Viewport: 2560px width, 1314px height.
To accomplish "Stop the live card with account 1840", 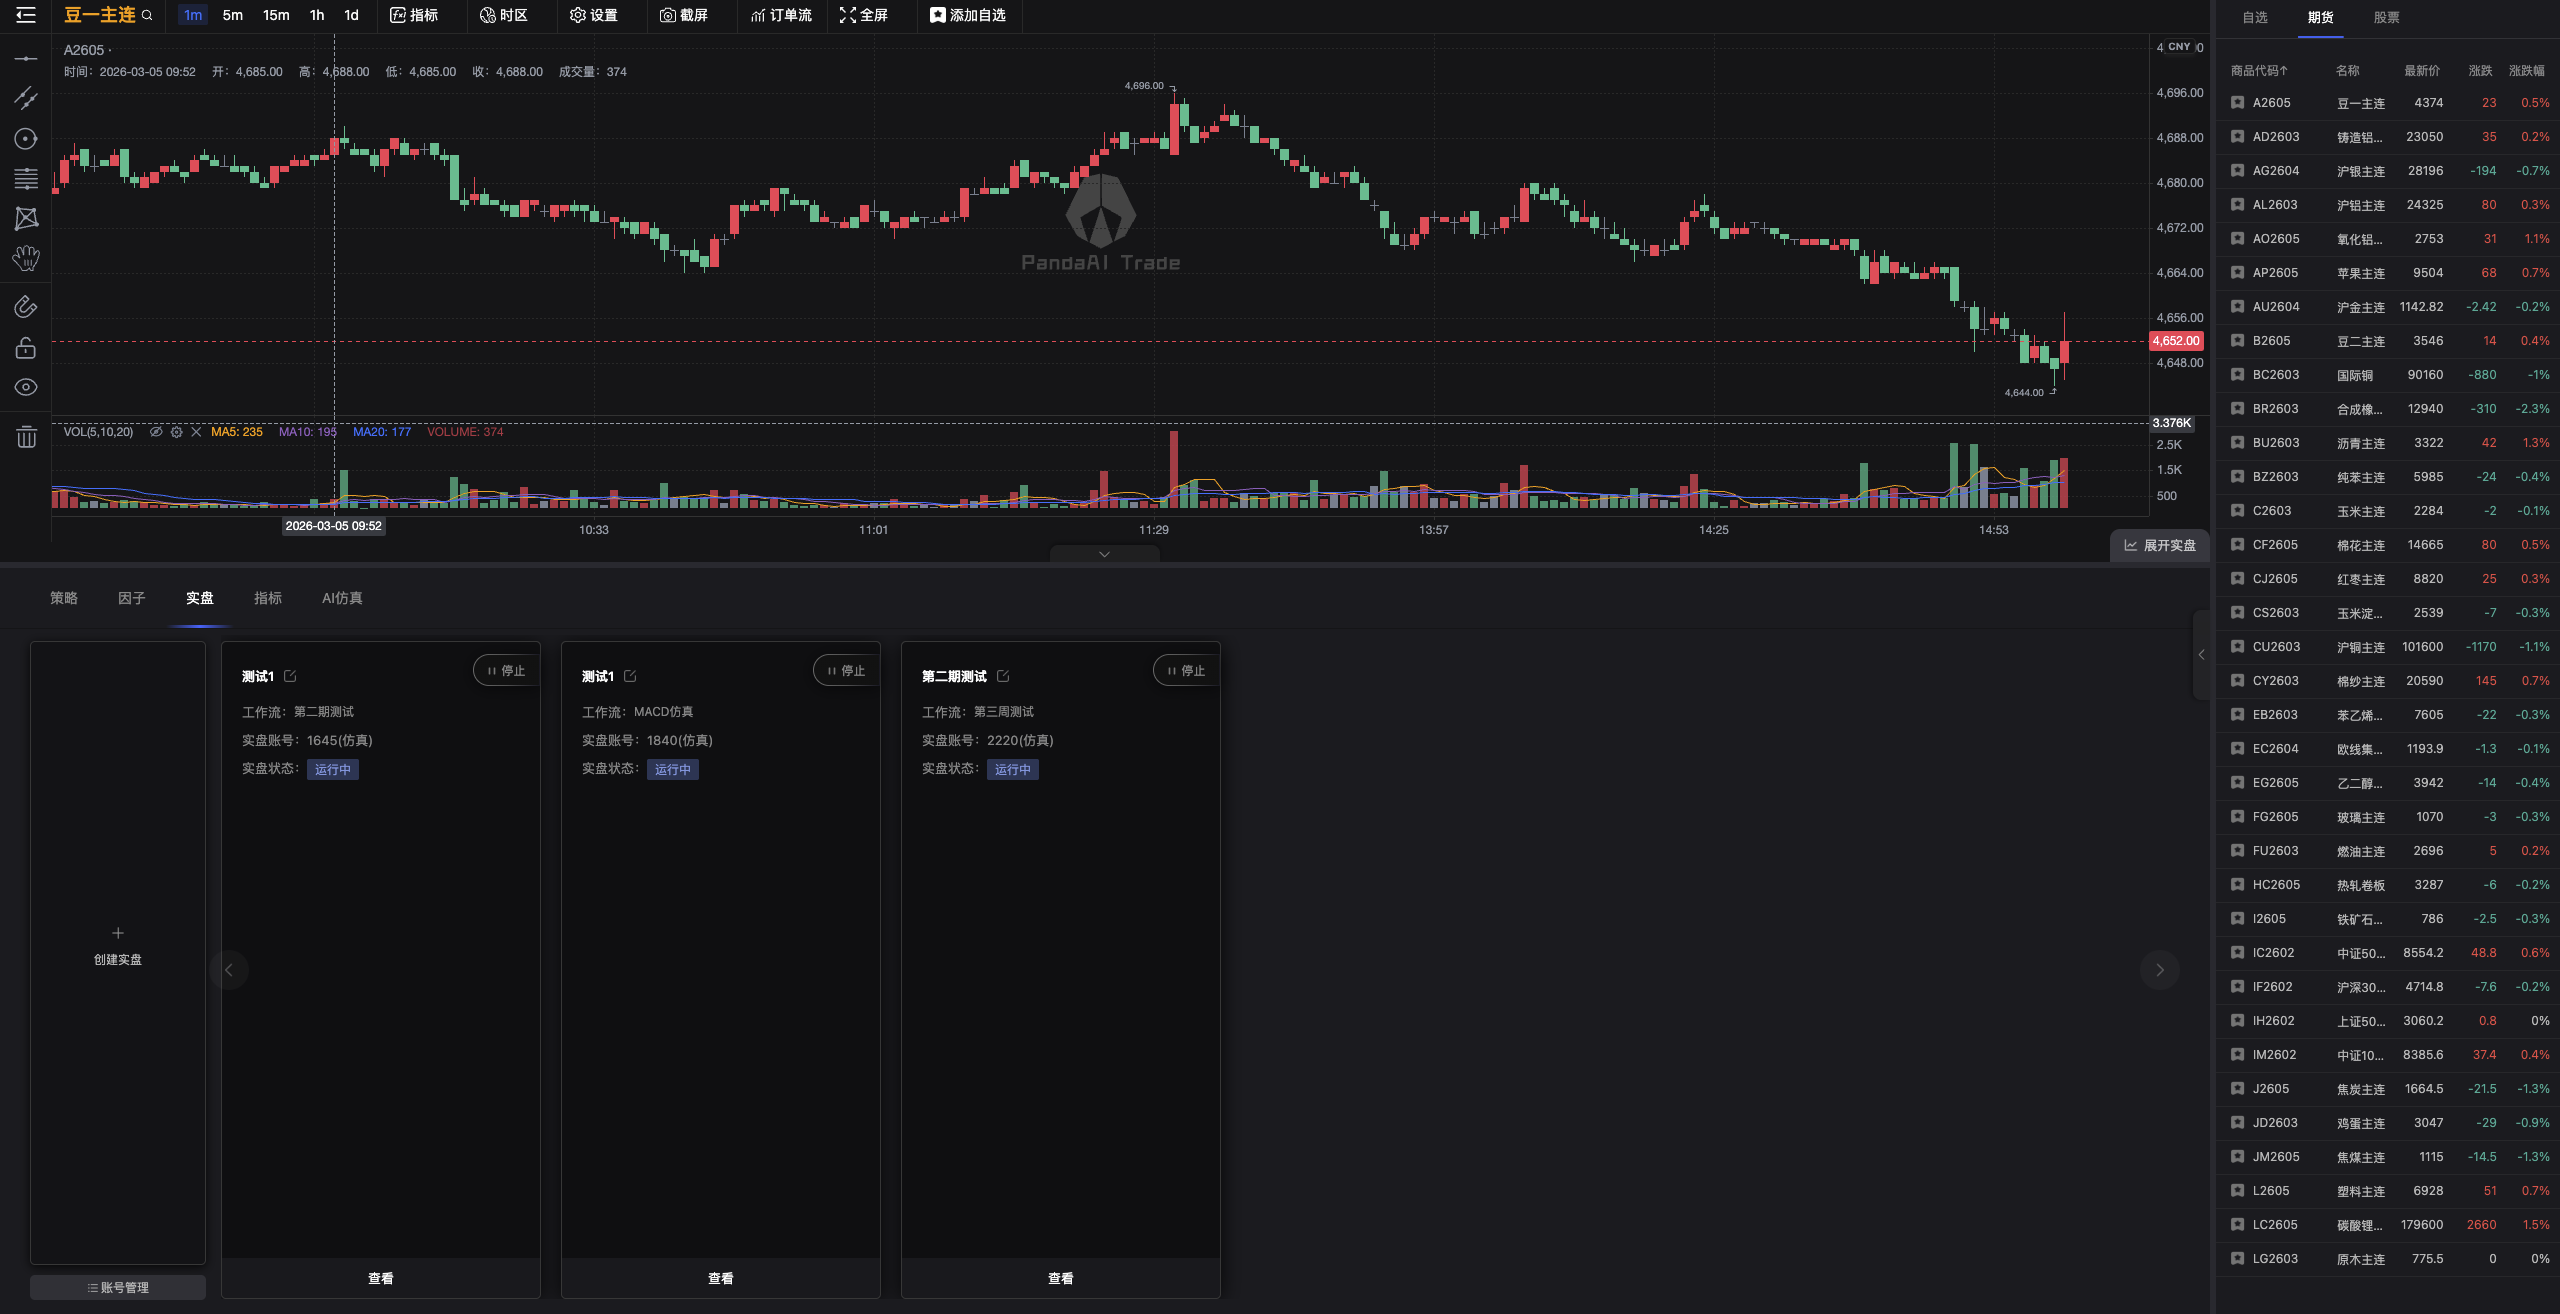I will (x=846, y=671).
